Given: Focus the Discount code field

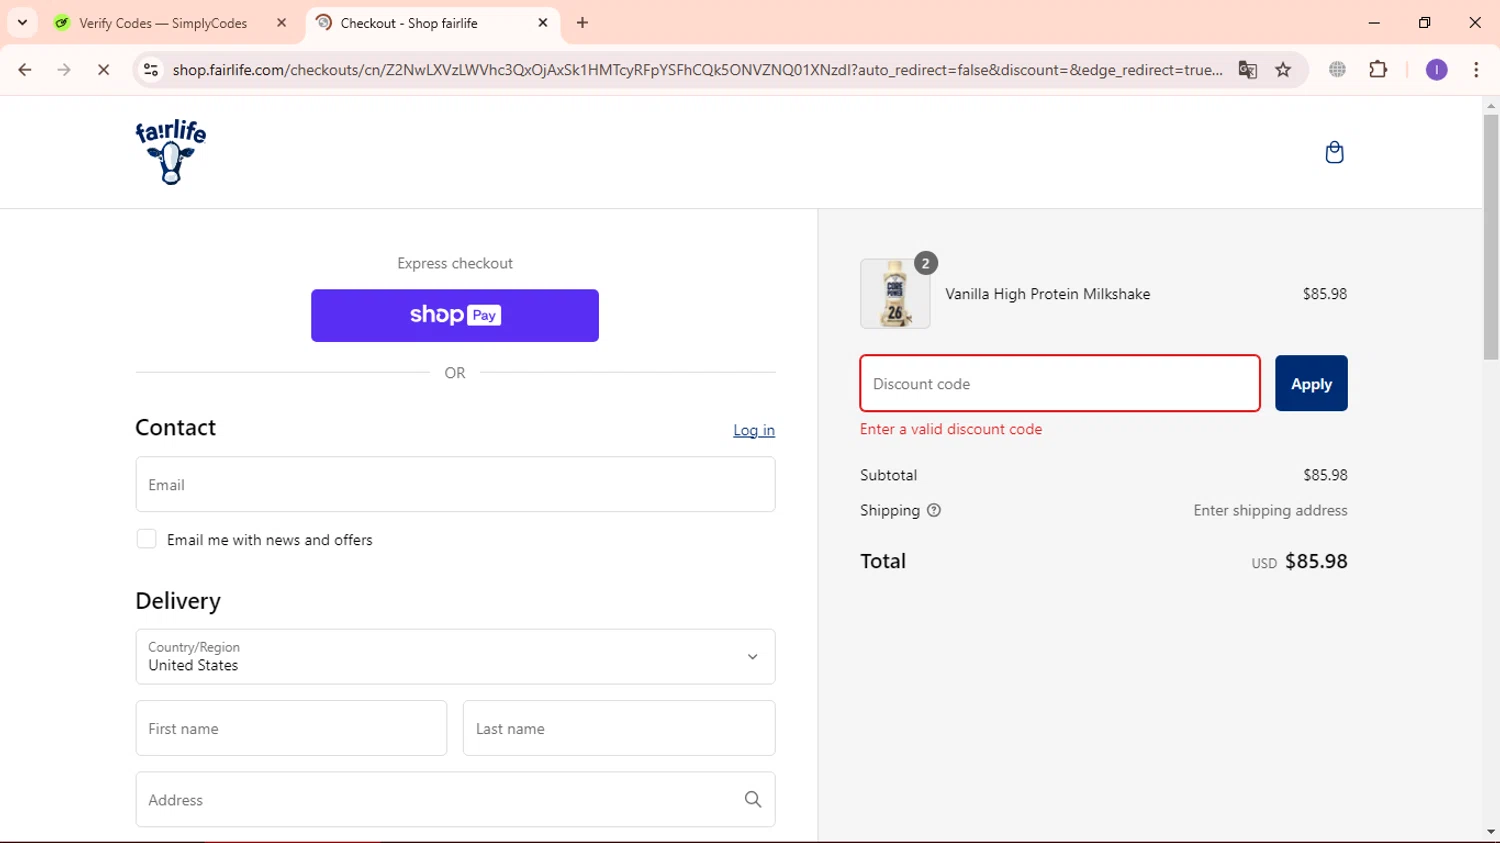Looking at the screenshot, I should click(x=1060, y=383).
